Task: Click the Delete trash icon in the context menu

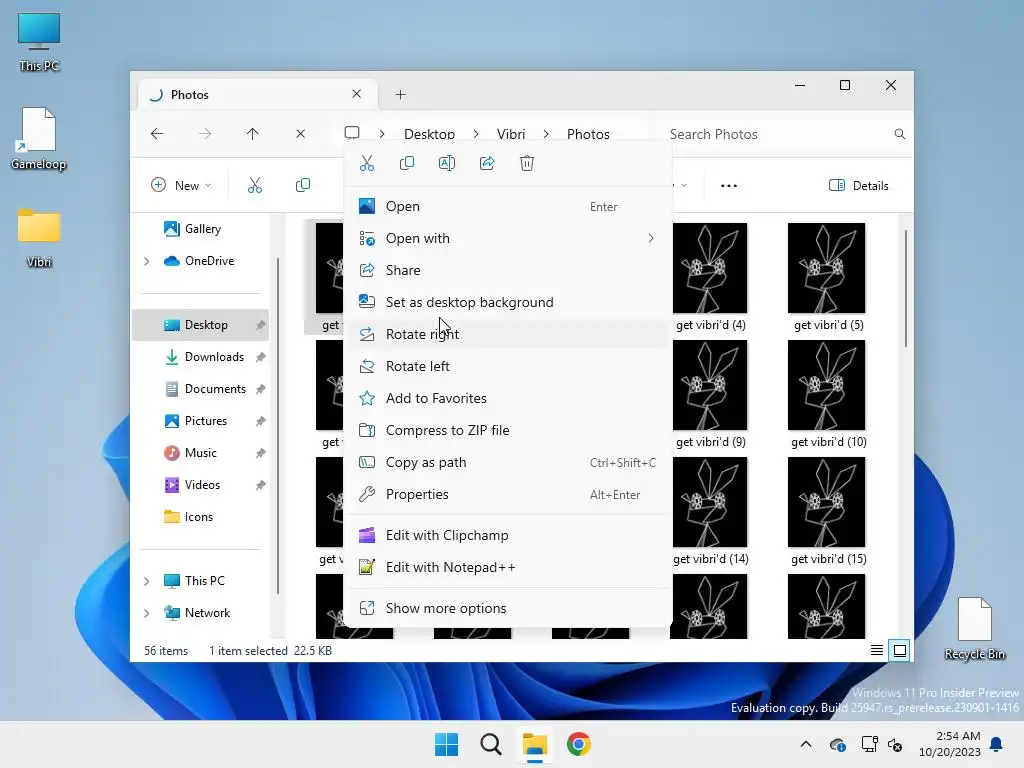Action: pyautogui.click(x=527, y=163)
